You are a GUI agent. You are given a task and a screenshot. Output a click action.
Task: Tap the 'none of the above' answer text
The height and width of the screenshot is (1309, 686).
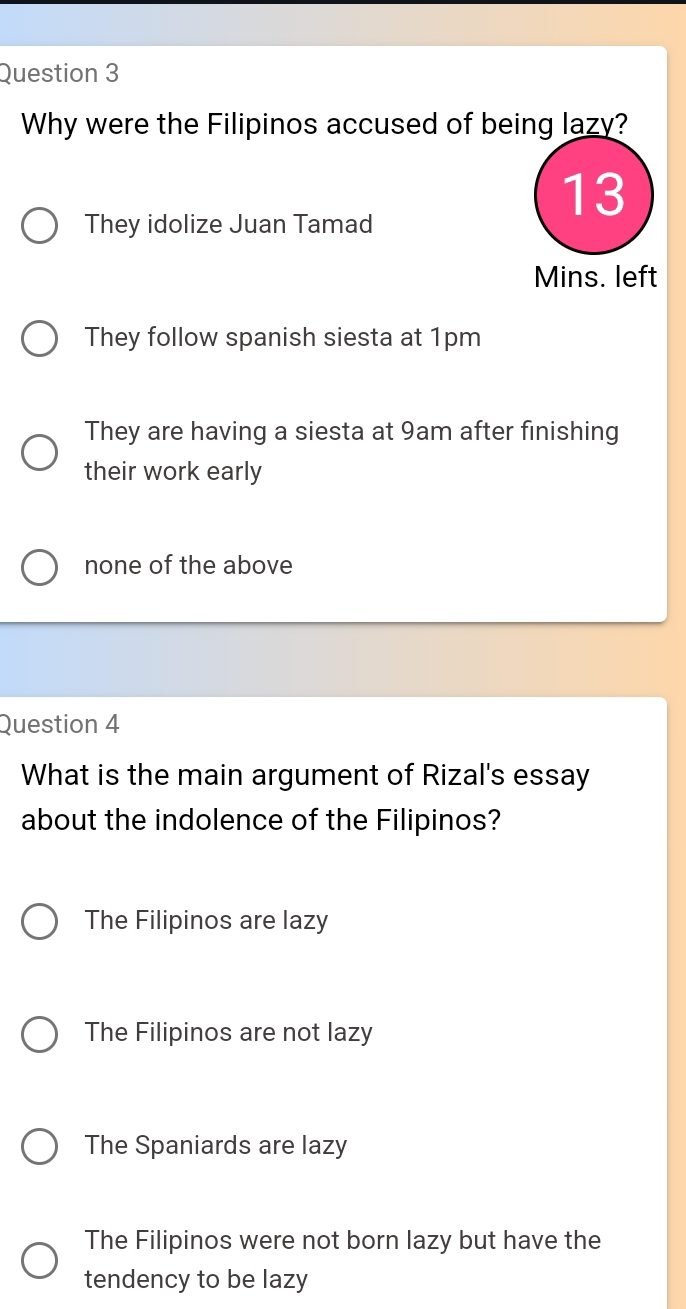click(x=189, y=566)
